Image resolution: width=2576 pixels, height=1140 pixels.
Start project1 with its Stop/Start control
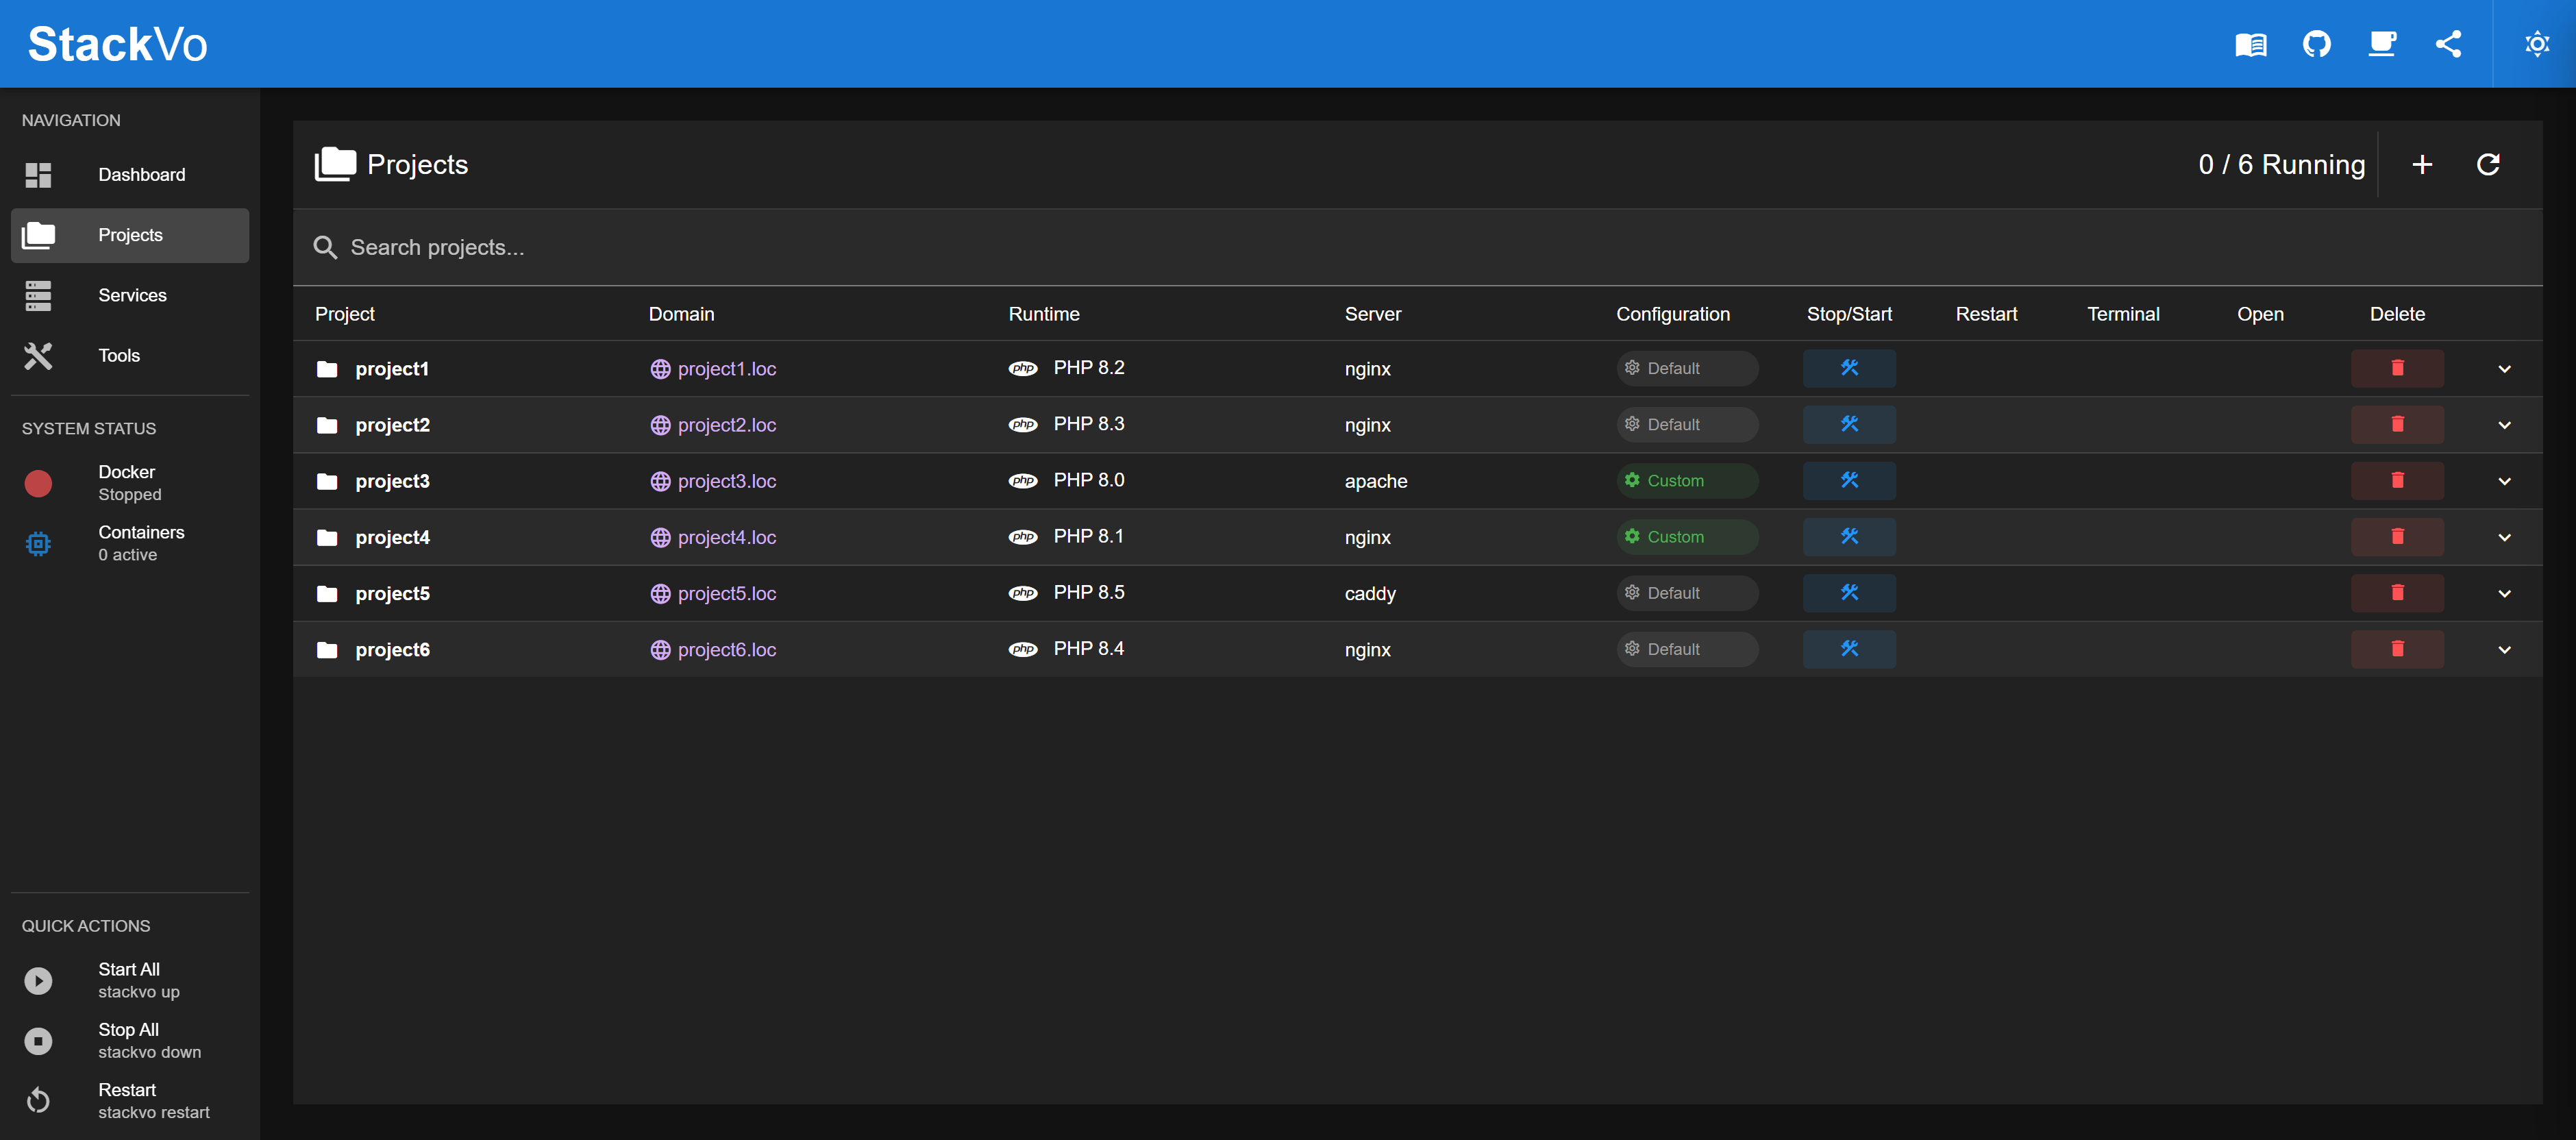click(x=1849, y=368)
